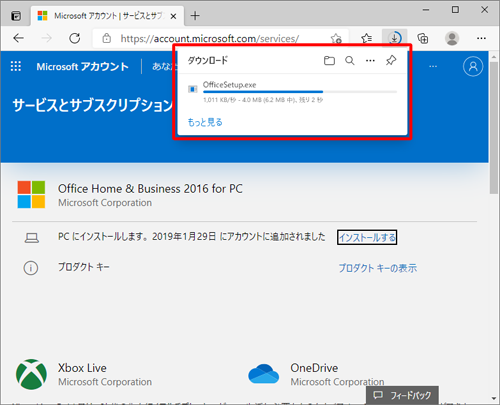Click the インストールする link
Image resolution: width=500 pixels, height=405 pixels.
367,237
